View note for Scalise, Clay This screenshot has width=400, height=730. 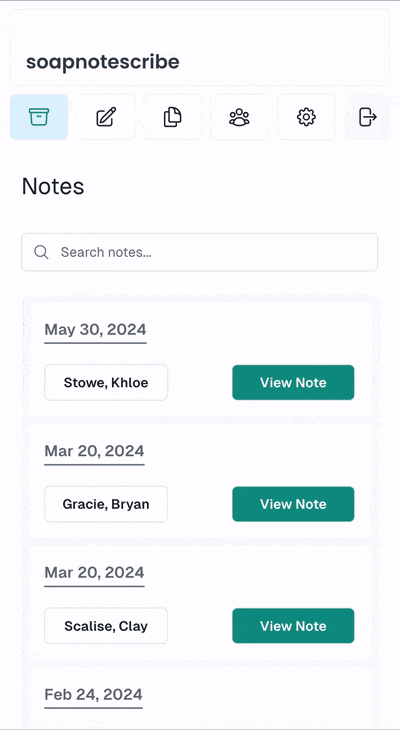[x=293, y=626]
